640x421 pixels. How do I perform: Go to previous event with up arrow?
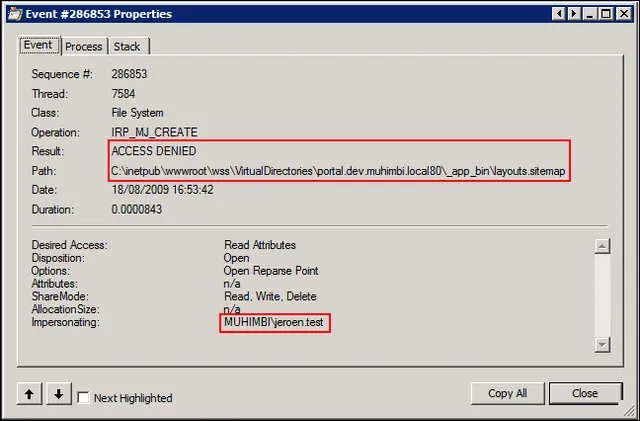click(29, 394)
